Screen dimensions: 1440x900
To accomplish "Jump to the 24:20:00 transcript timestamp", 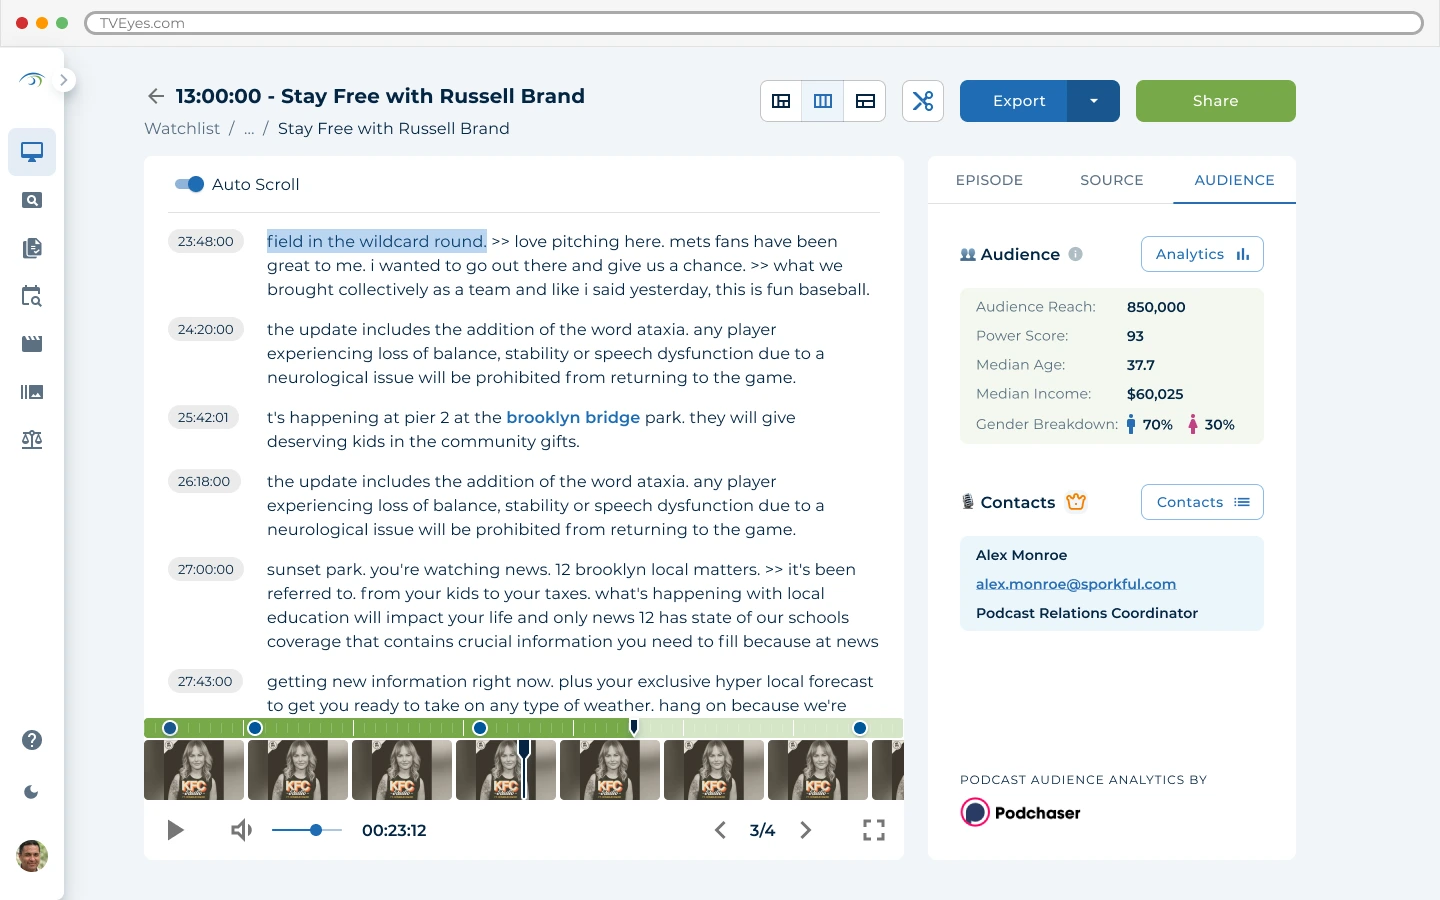I will tap(205, 329).
